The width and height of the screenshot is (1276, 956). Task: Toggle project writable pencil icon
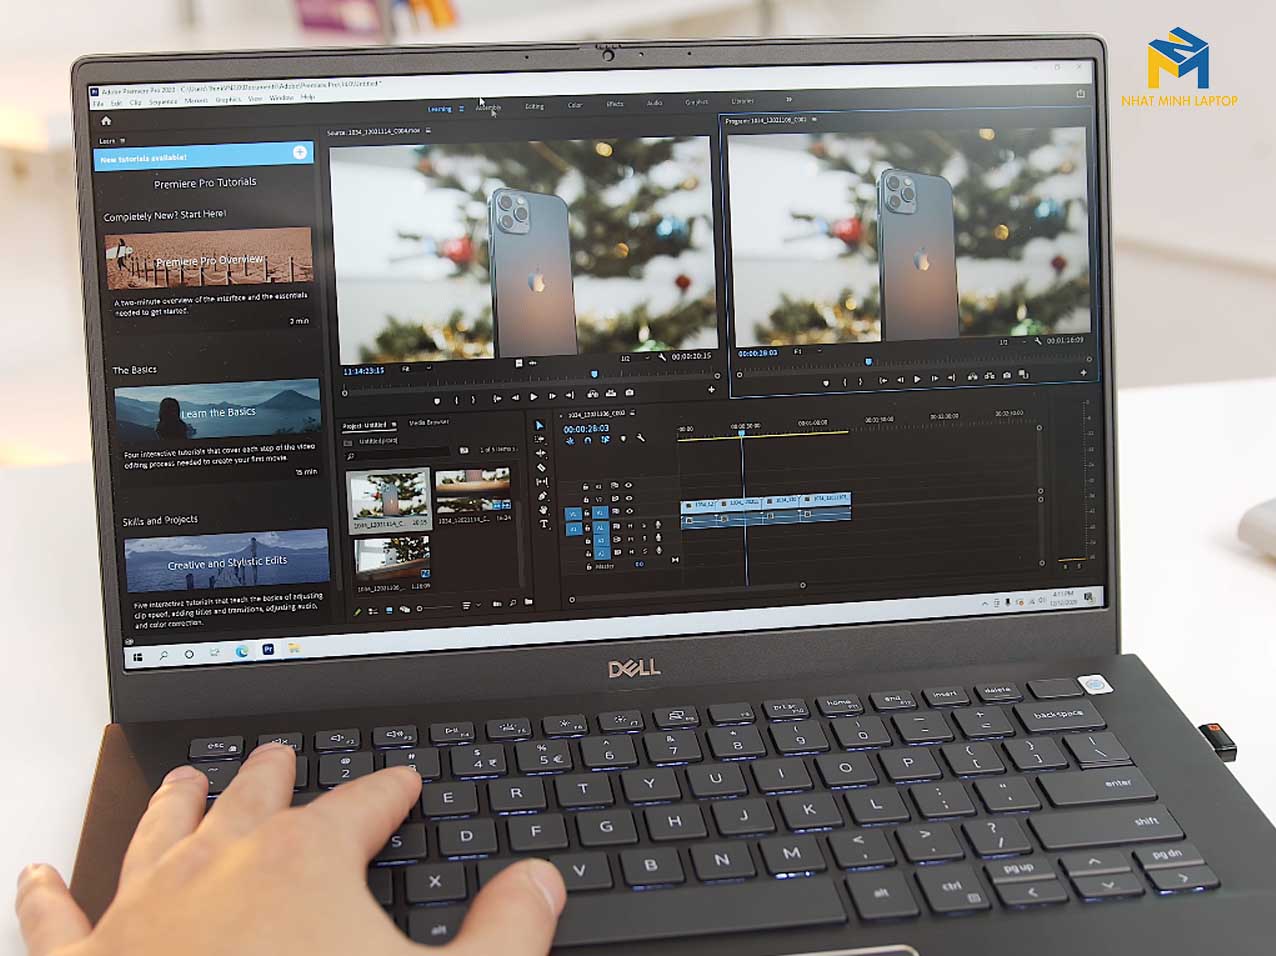pos(357,611)
